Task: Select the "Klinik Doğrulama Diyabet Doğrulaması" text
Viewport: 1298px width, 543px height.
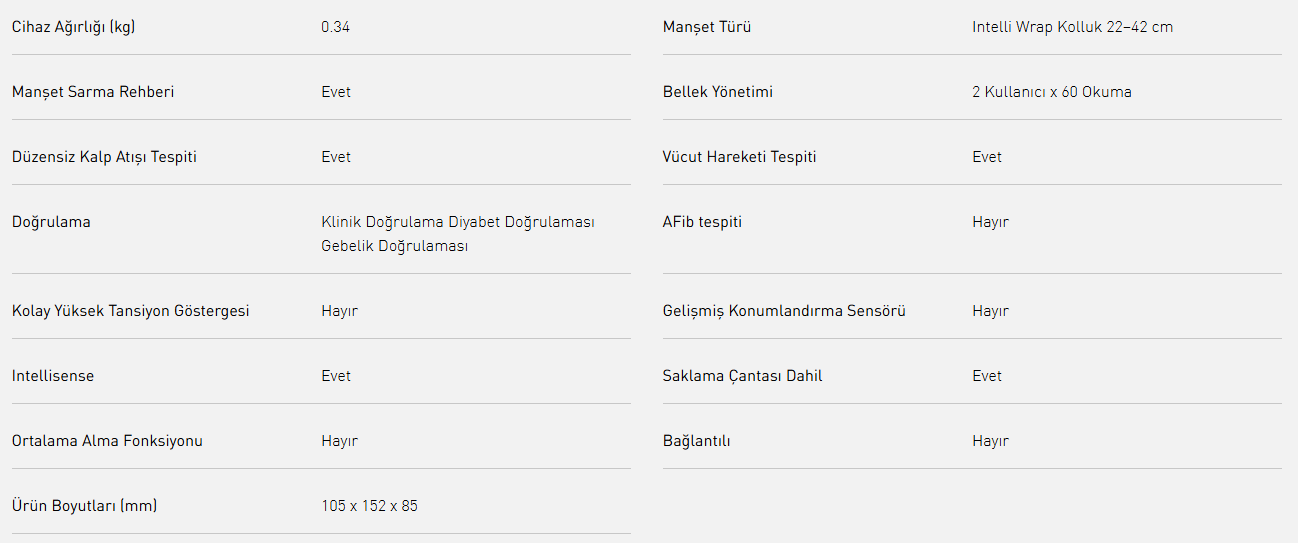Action: 457,222
